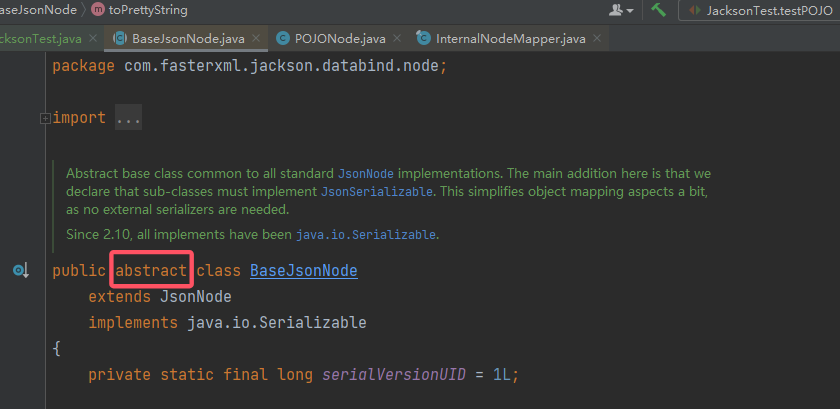The image size is (840, 409).
Task: Click the BaseJsonNode class name link
Action: click(303, 271)
